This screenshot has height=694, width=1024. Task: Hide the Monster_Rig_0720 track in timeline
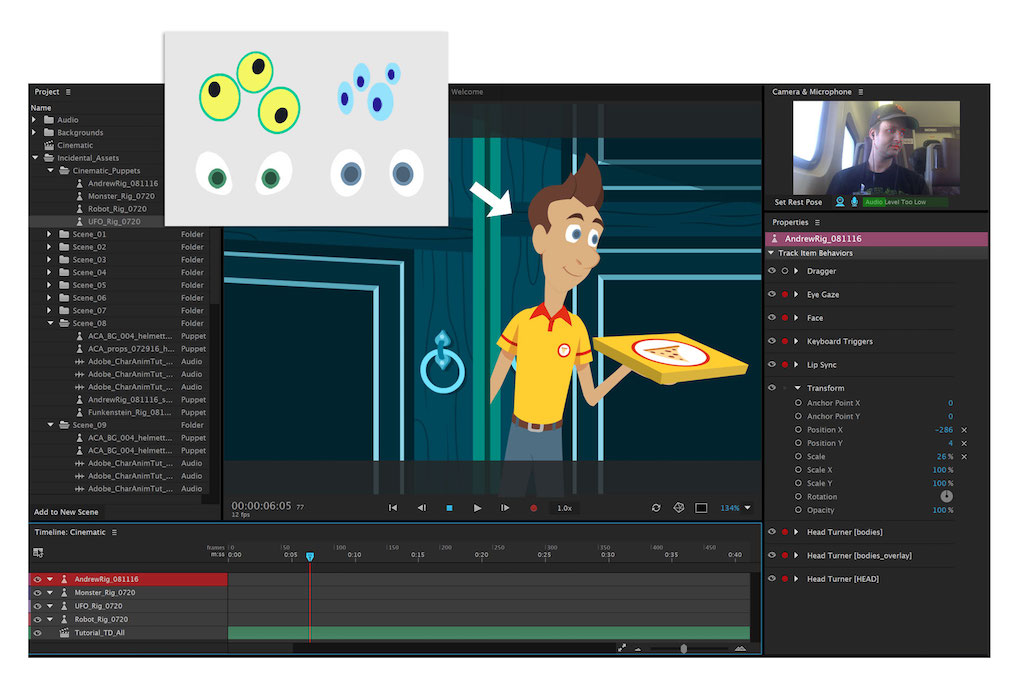pyautogui.click(x=37, y=592)
